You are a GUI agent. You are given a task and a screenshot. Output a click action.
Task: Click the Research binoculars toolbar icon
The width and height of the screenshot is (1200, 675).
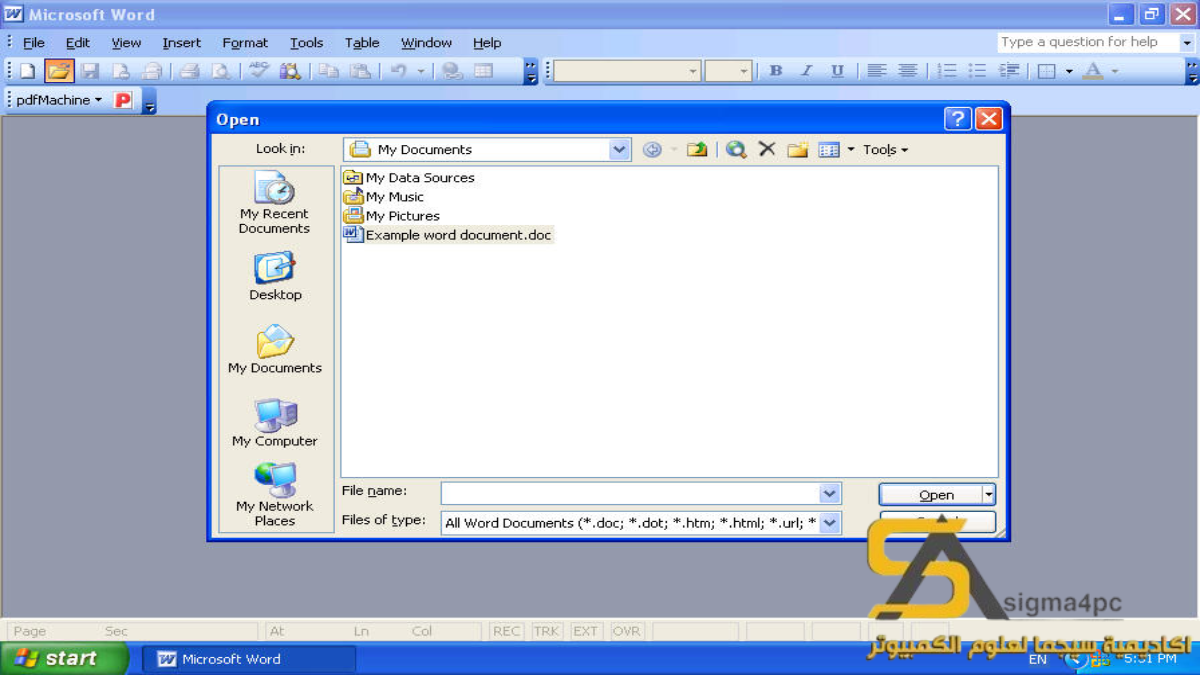click(x=290, y=71)
